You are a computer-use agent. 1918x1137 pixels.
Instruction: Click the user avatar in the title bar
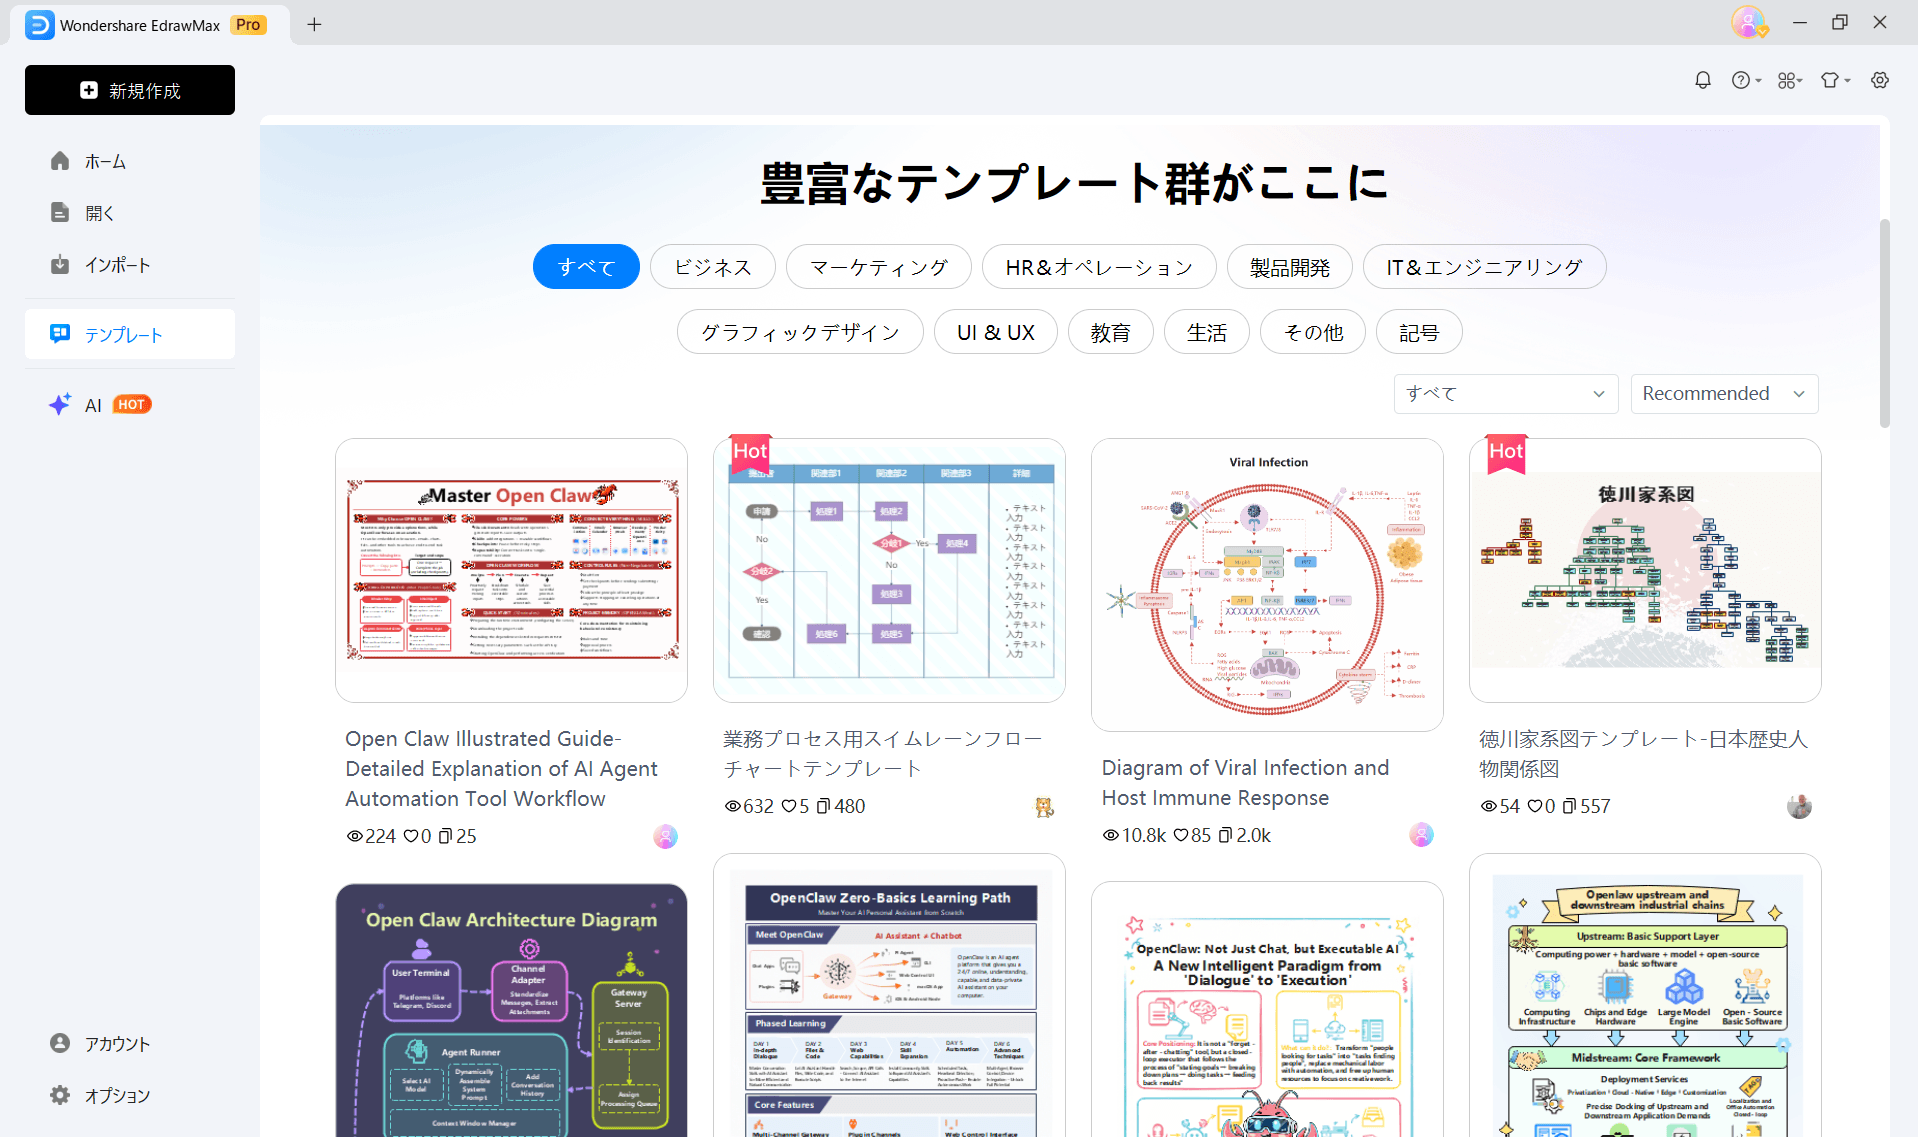point(1748,21)
